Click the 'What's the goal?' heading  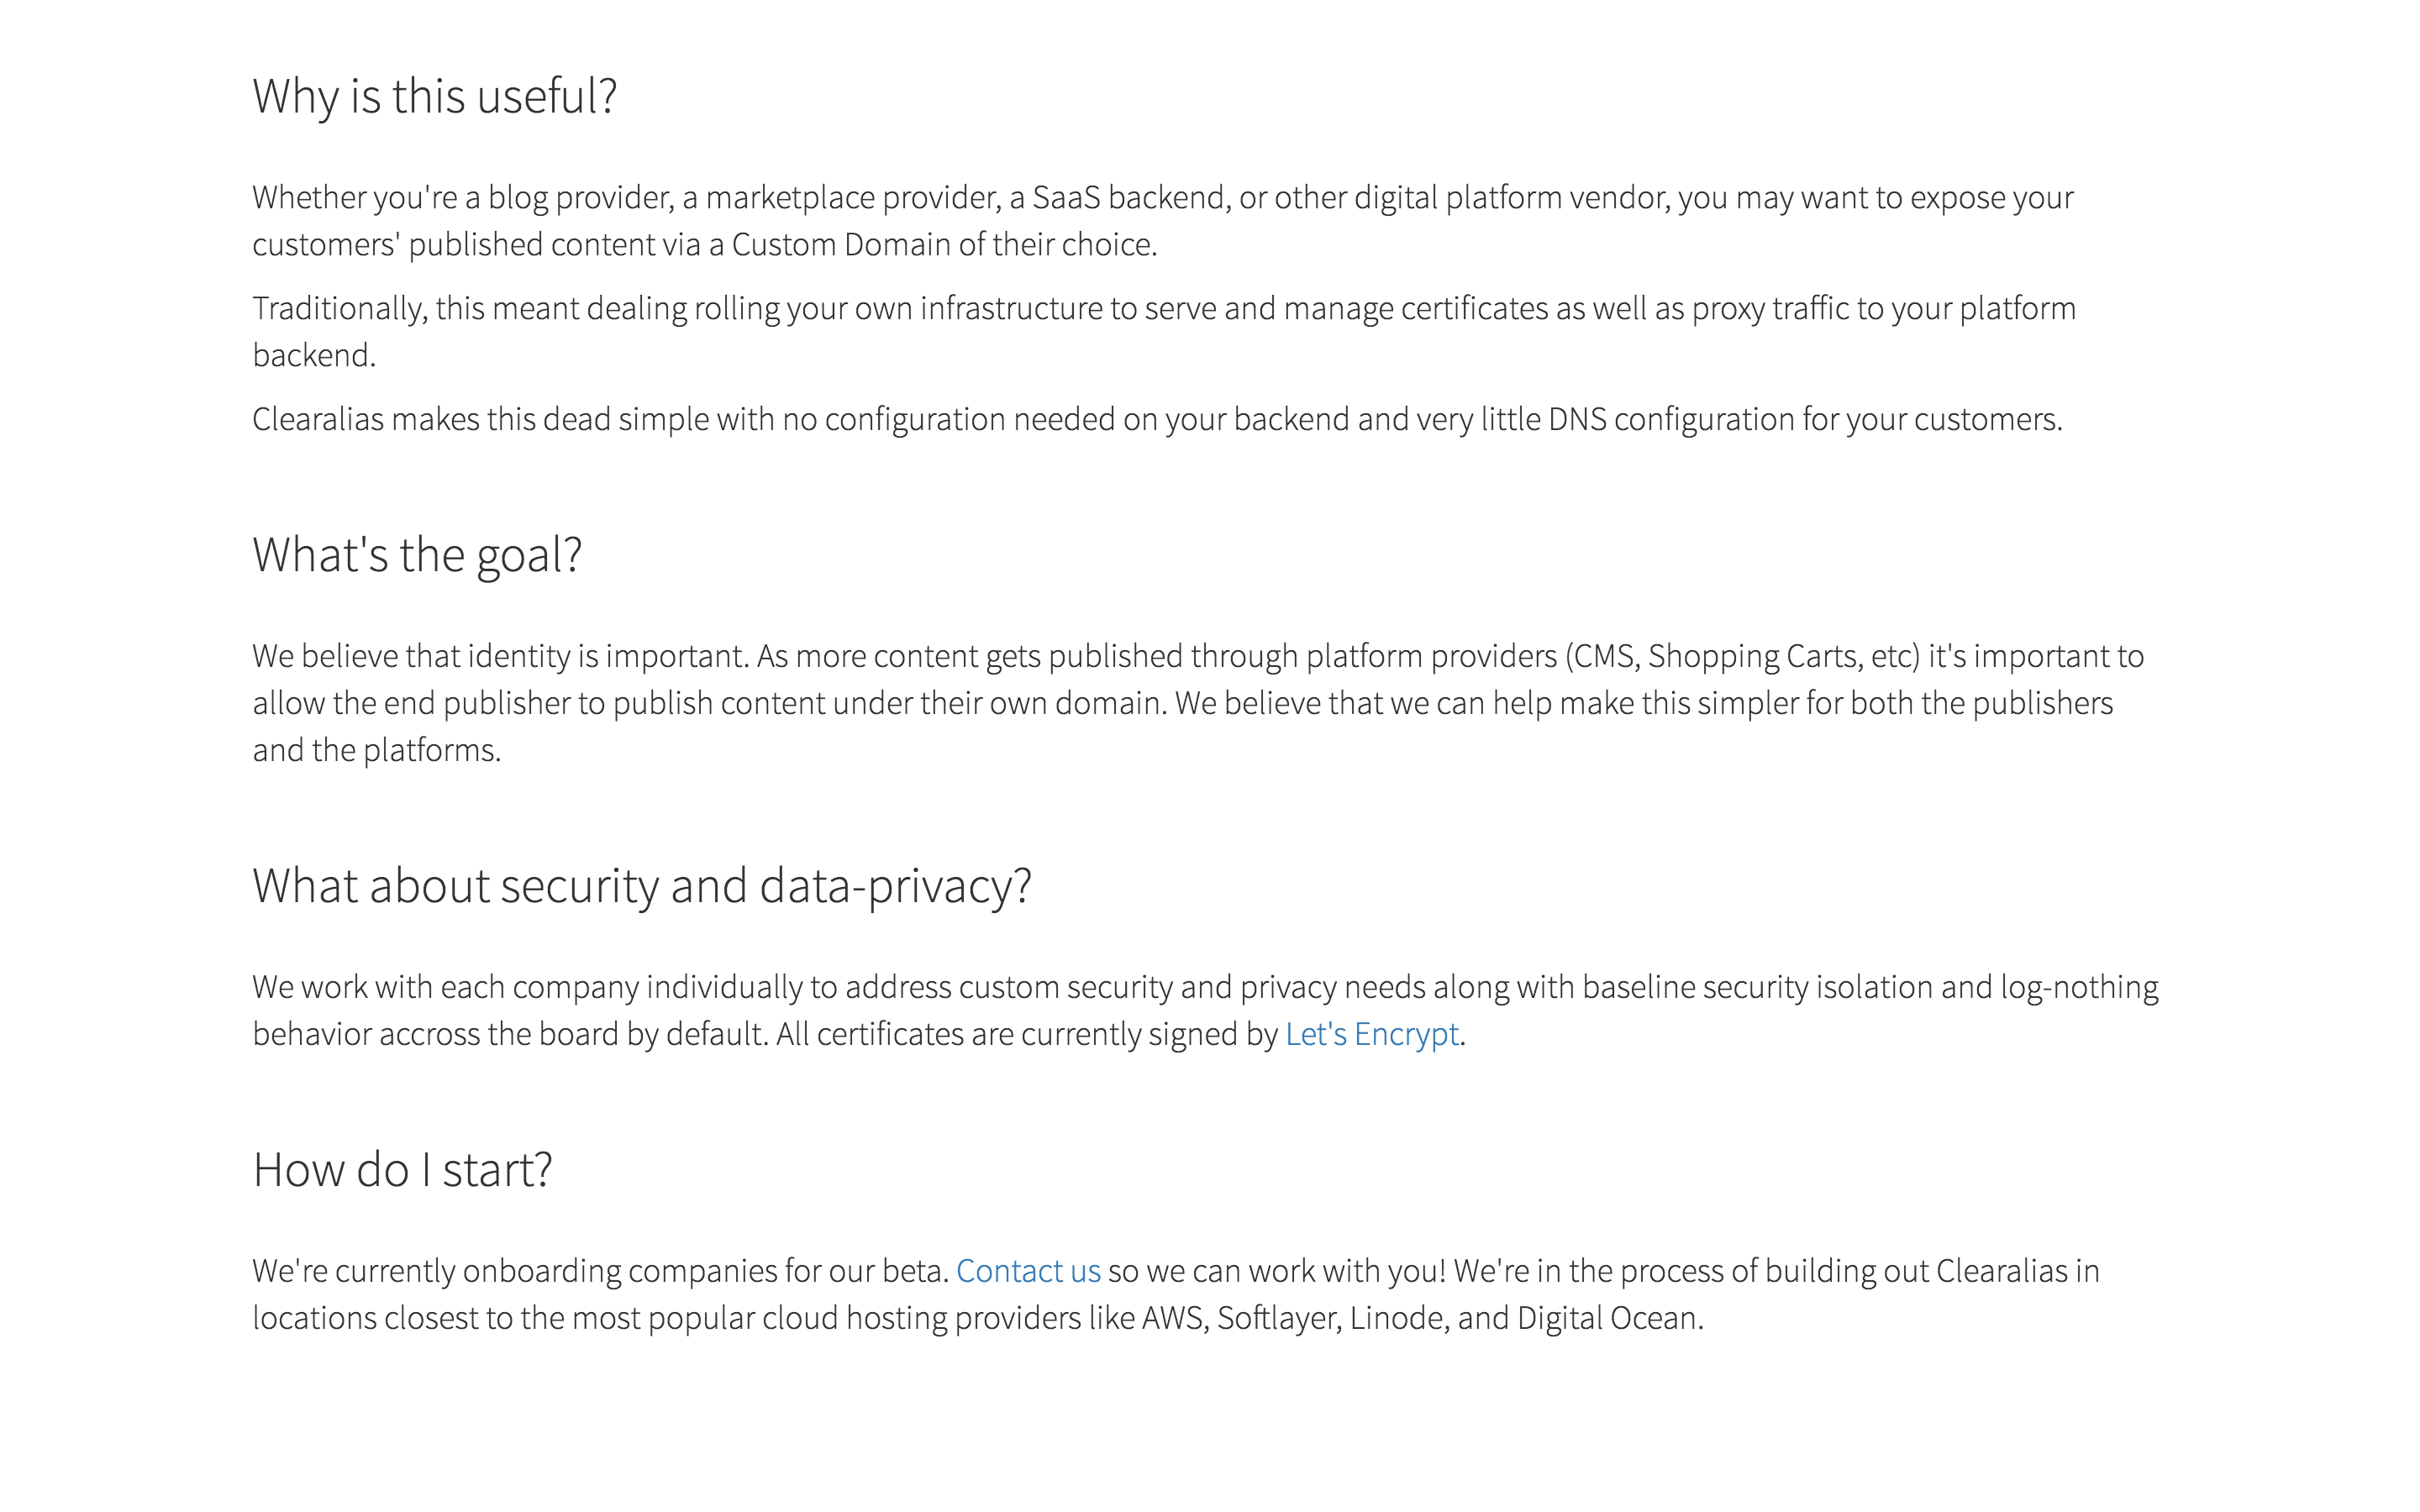(416, 555)
